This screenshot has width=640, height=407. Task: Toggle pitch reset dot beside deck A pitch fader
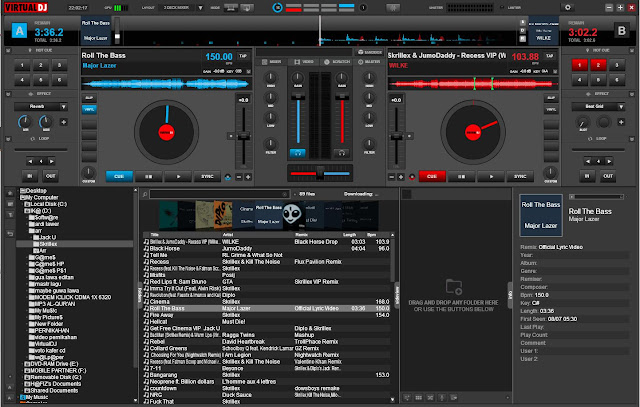click(231, 136)
